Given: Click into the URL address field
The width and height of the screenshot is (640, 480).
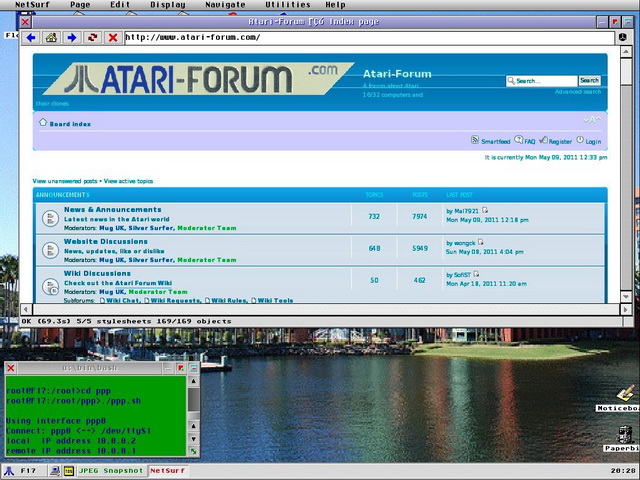Looking at the screenshot, I should pos(369,38).
